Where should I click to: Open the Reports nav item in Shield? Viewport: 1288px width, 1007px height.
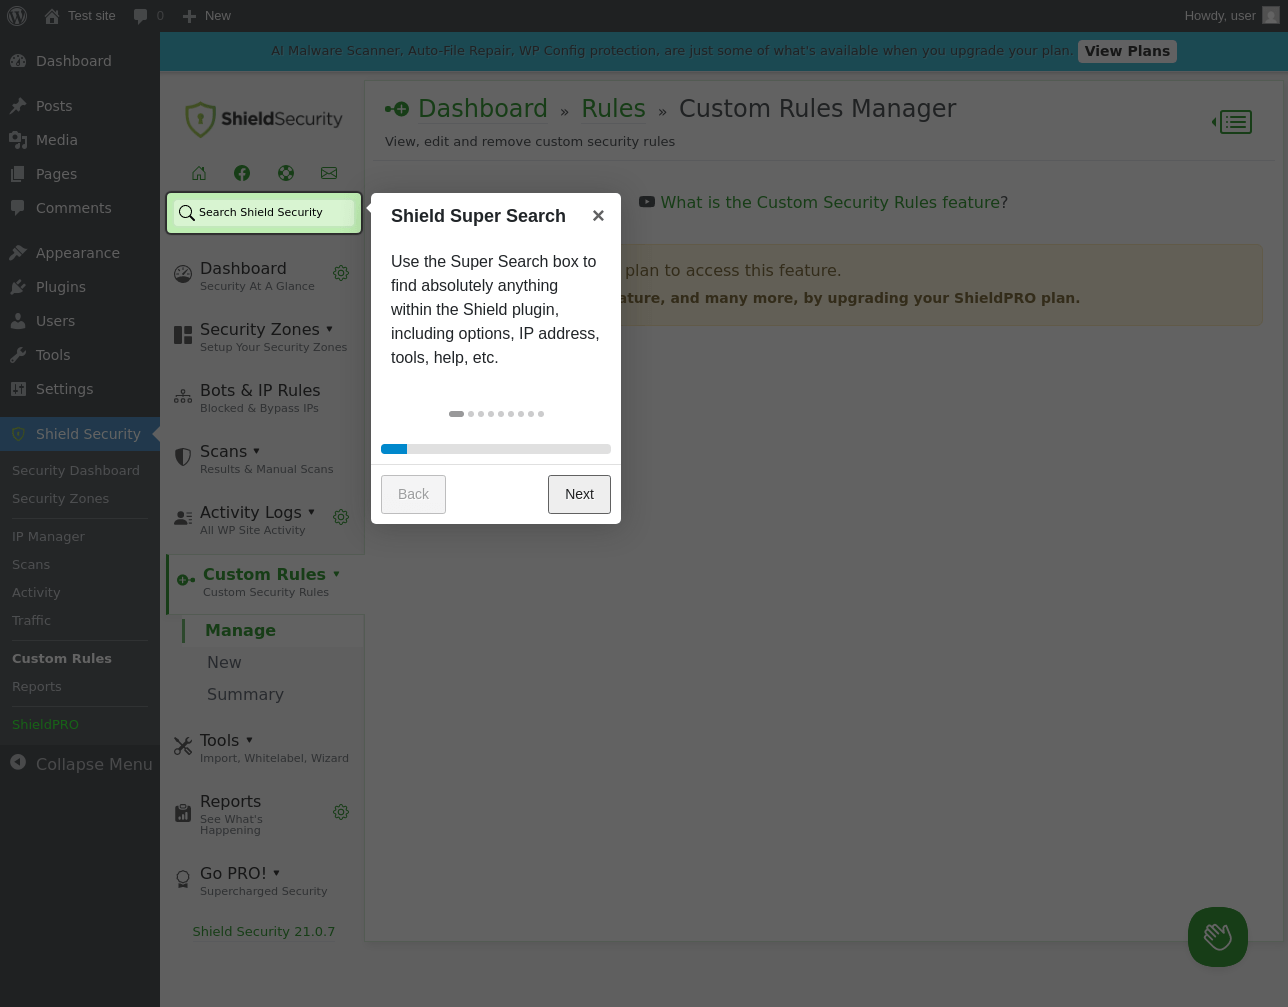click(230, 814)
